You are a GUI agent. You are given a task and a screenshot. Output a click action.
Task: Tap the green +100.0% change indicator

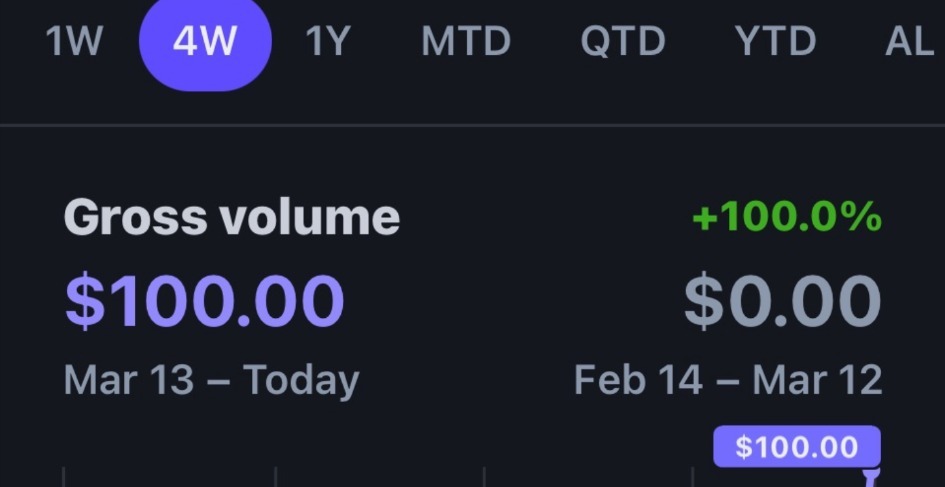(x=786, y=217)
